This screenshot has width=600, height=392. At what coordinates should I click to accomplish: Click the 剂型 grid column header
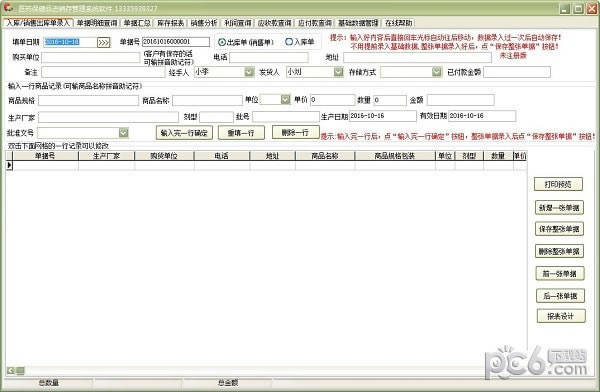pos(469,156)
